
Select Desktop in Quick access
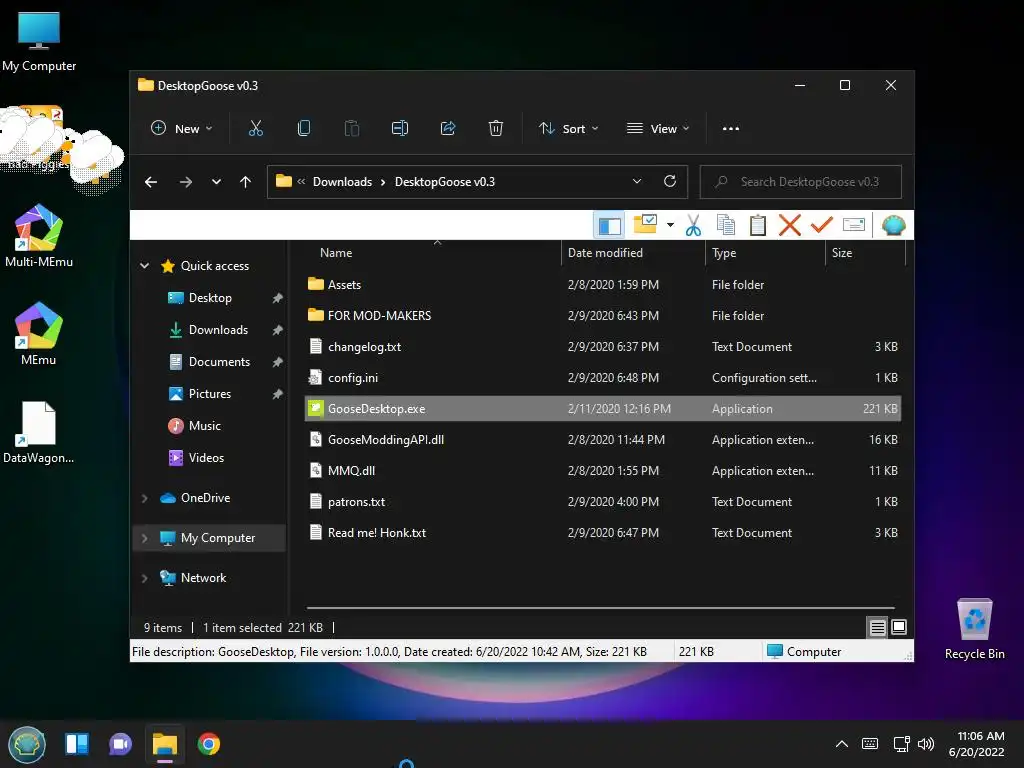[x=210, y=298]
